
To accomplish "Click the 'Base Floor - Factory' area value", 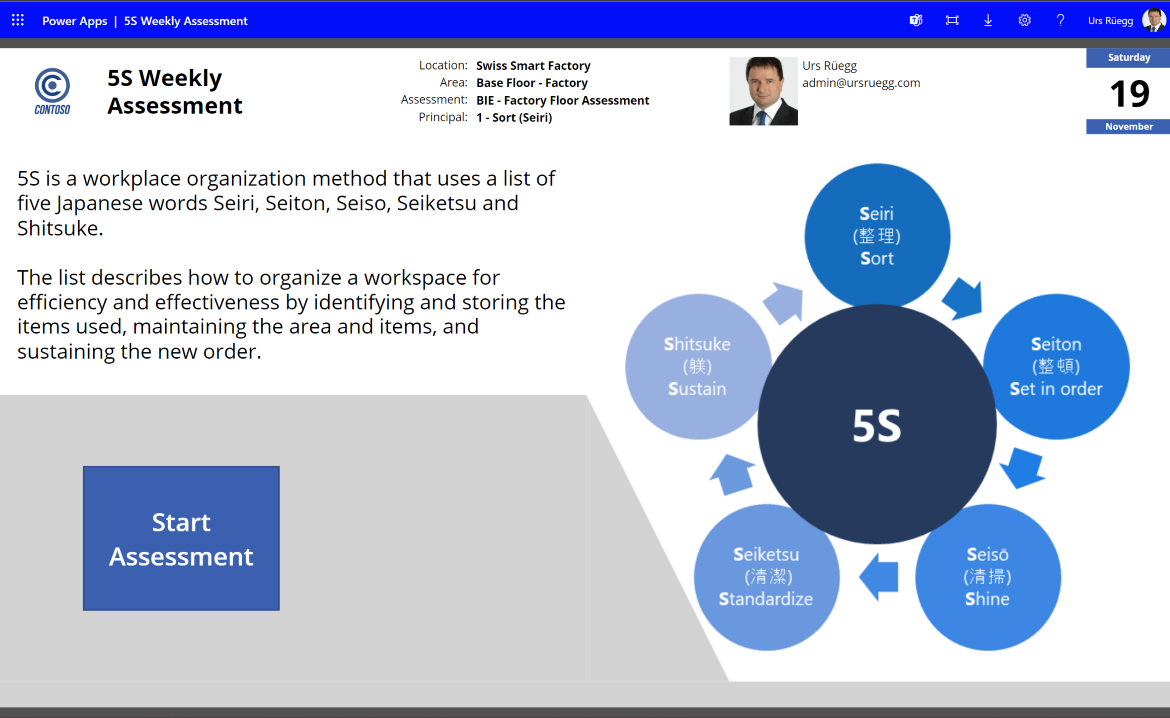I will [531, 83].
